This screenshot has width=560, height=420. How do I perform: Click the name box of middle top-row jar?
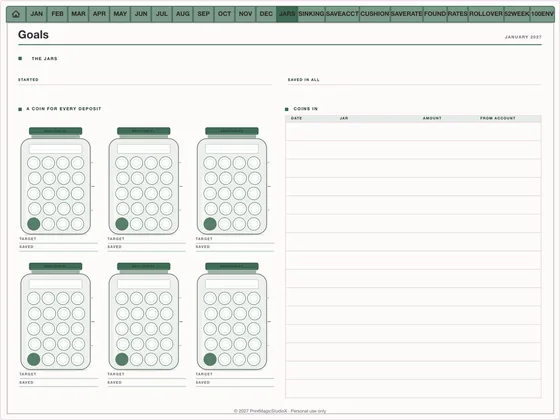pos(144,149)
